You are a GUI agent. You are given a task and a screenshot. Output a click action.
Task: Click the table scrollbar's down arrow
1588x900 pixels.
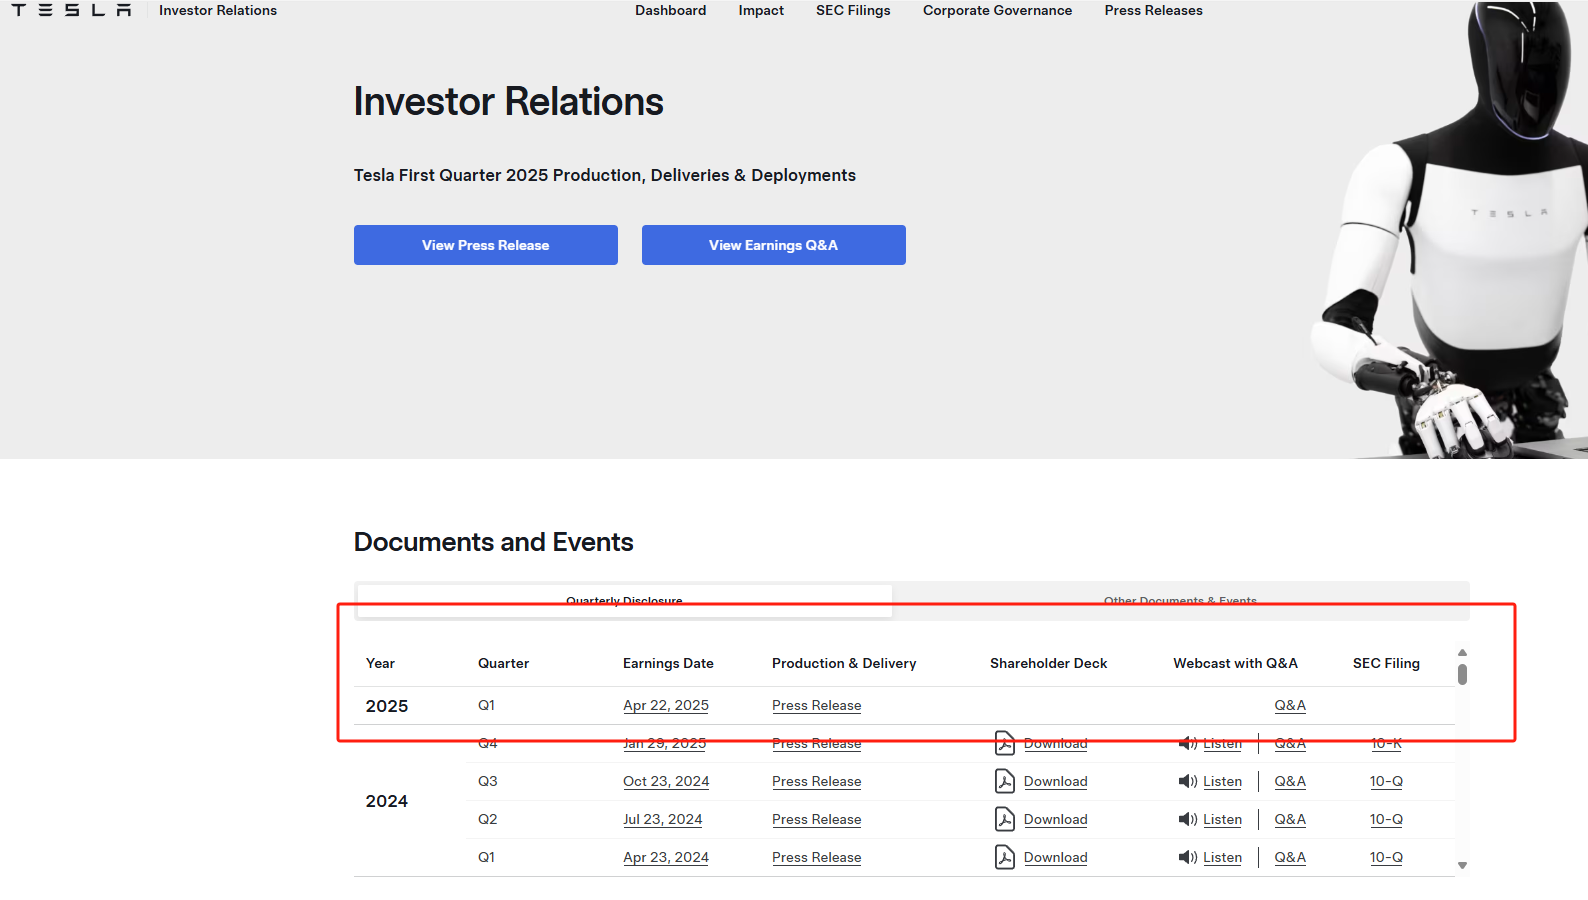[1462, 866]
